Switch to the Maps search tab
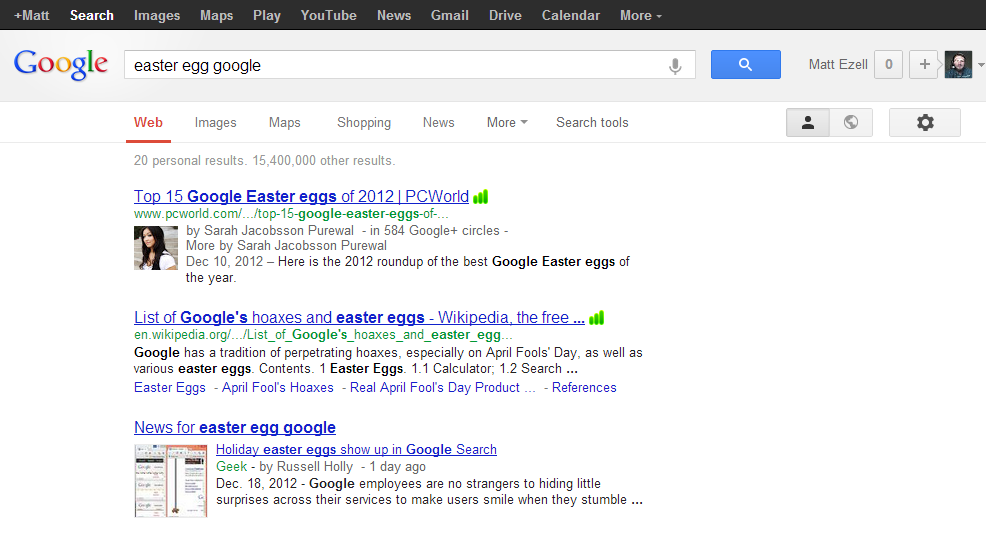986x542 pixels. pos(285,123)
